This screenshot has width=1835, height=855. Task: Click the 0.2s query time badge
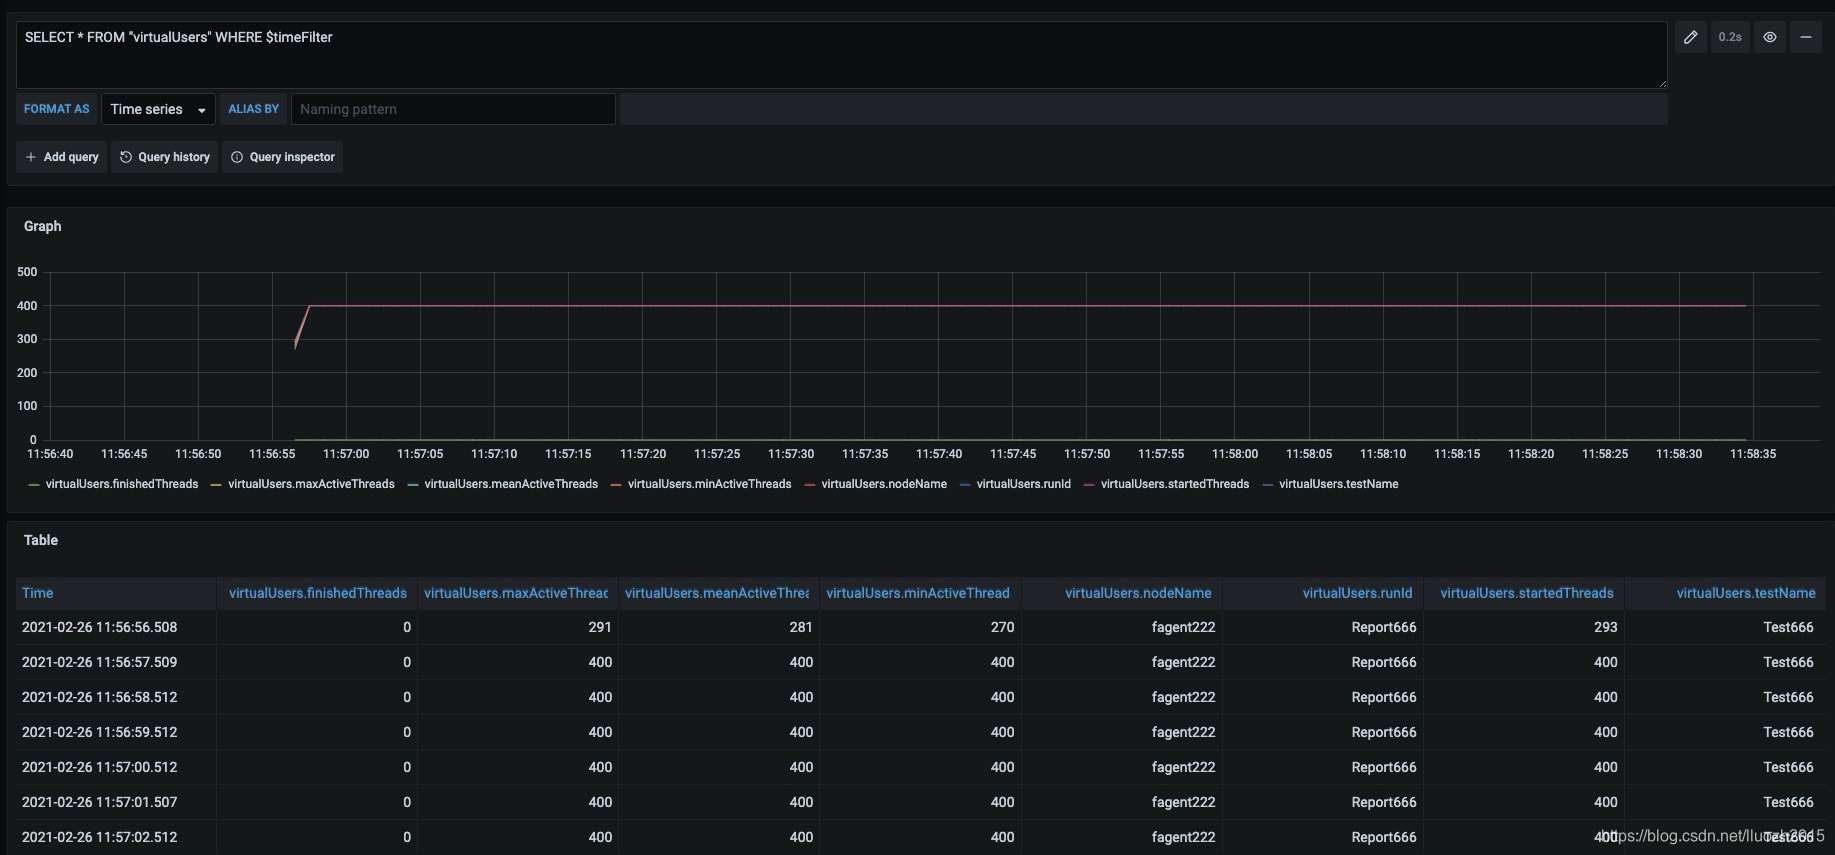click(1730, 37)
